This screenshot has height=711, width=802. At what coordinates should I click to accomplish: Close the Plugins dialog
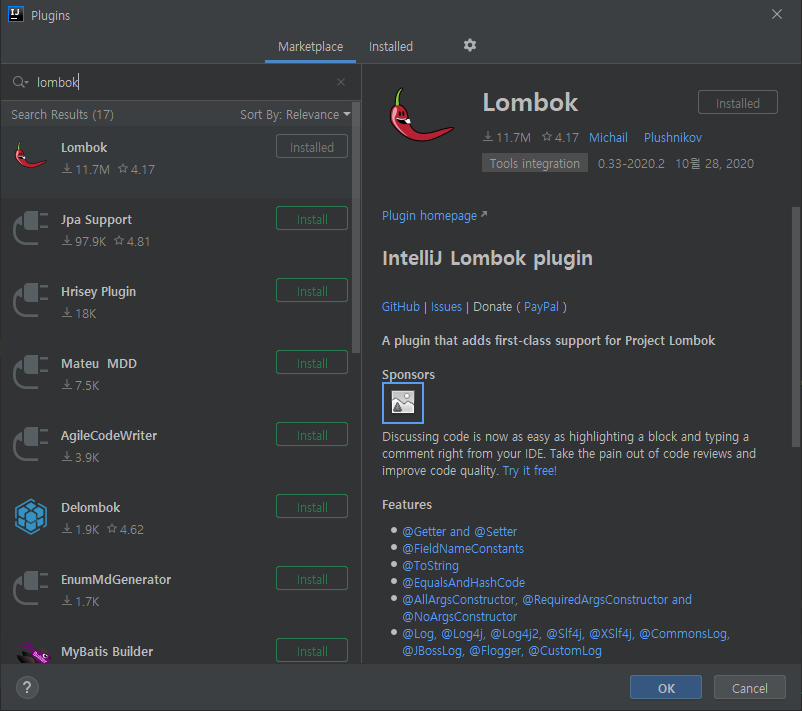pyautogui.click(x=776, y=14)
